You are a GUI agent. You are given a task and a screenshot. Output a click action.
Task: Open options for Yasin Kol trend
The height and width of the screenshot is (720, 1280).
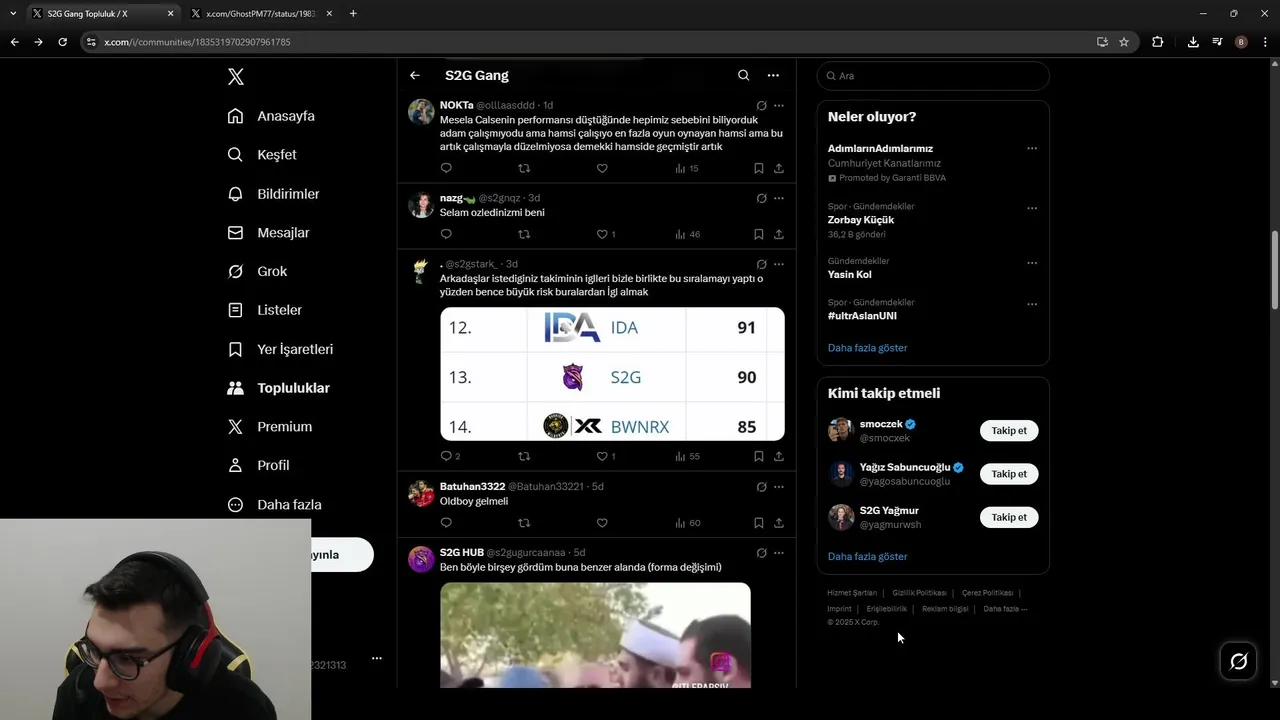1032,263
